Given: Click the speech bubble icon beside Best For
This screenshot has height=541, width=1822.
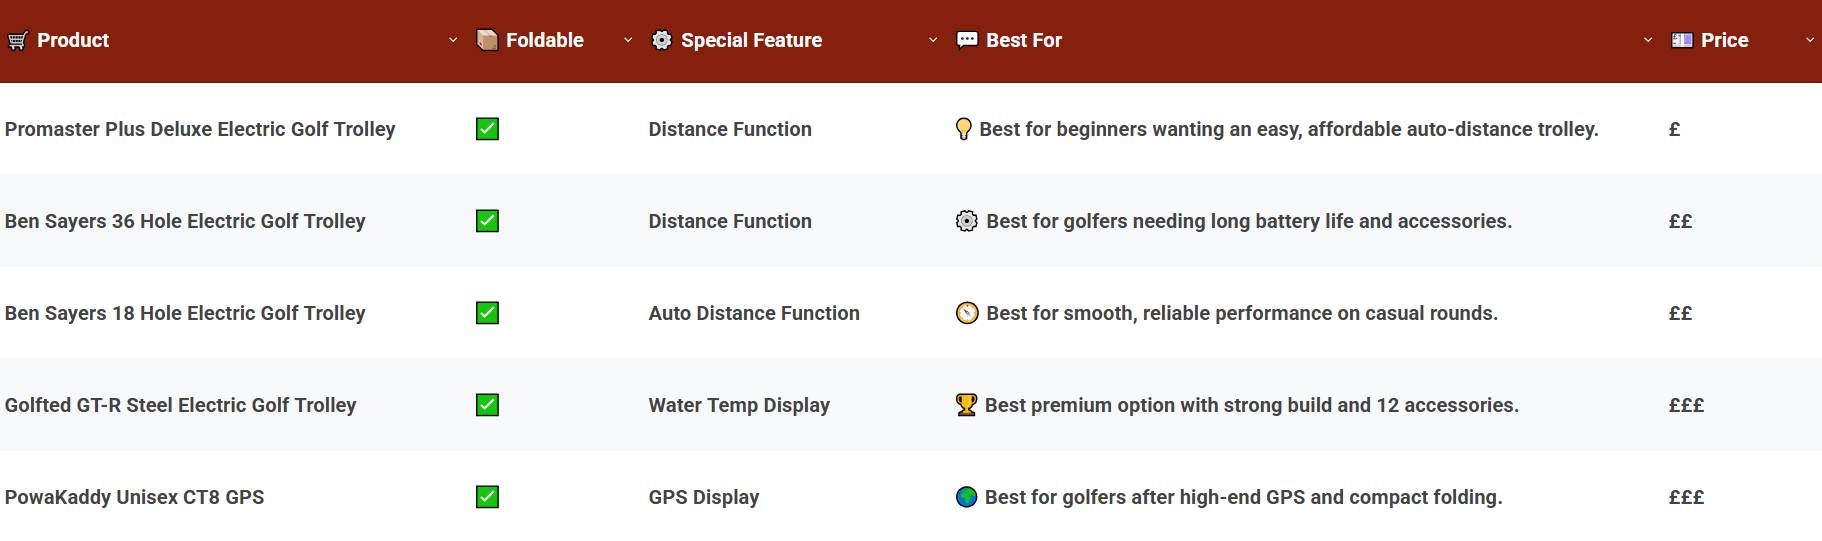Looking at the screenshot, I should (967, 40).
